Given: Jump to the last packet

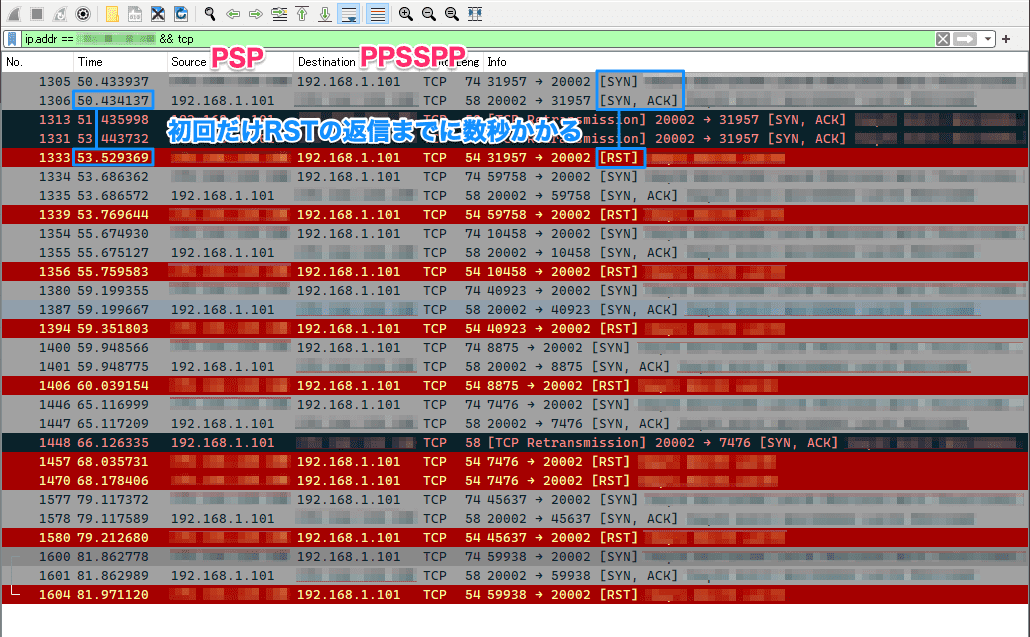Looking at the screenshot, I should 325,14.
